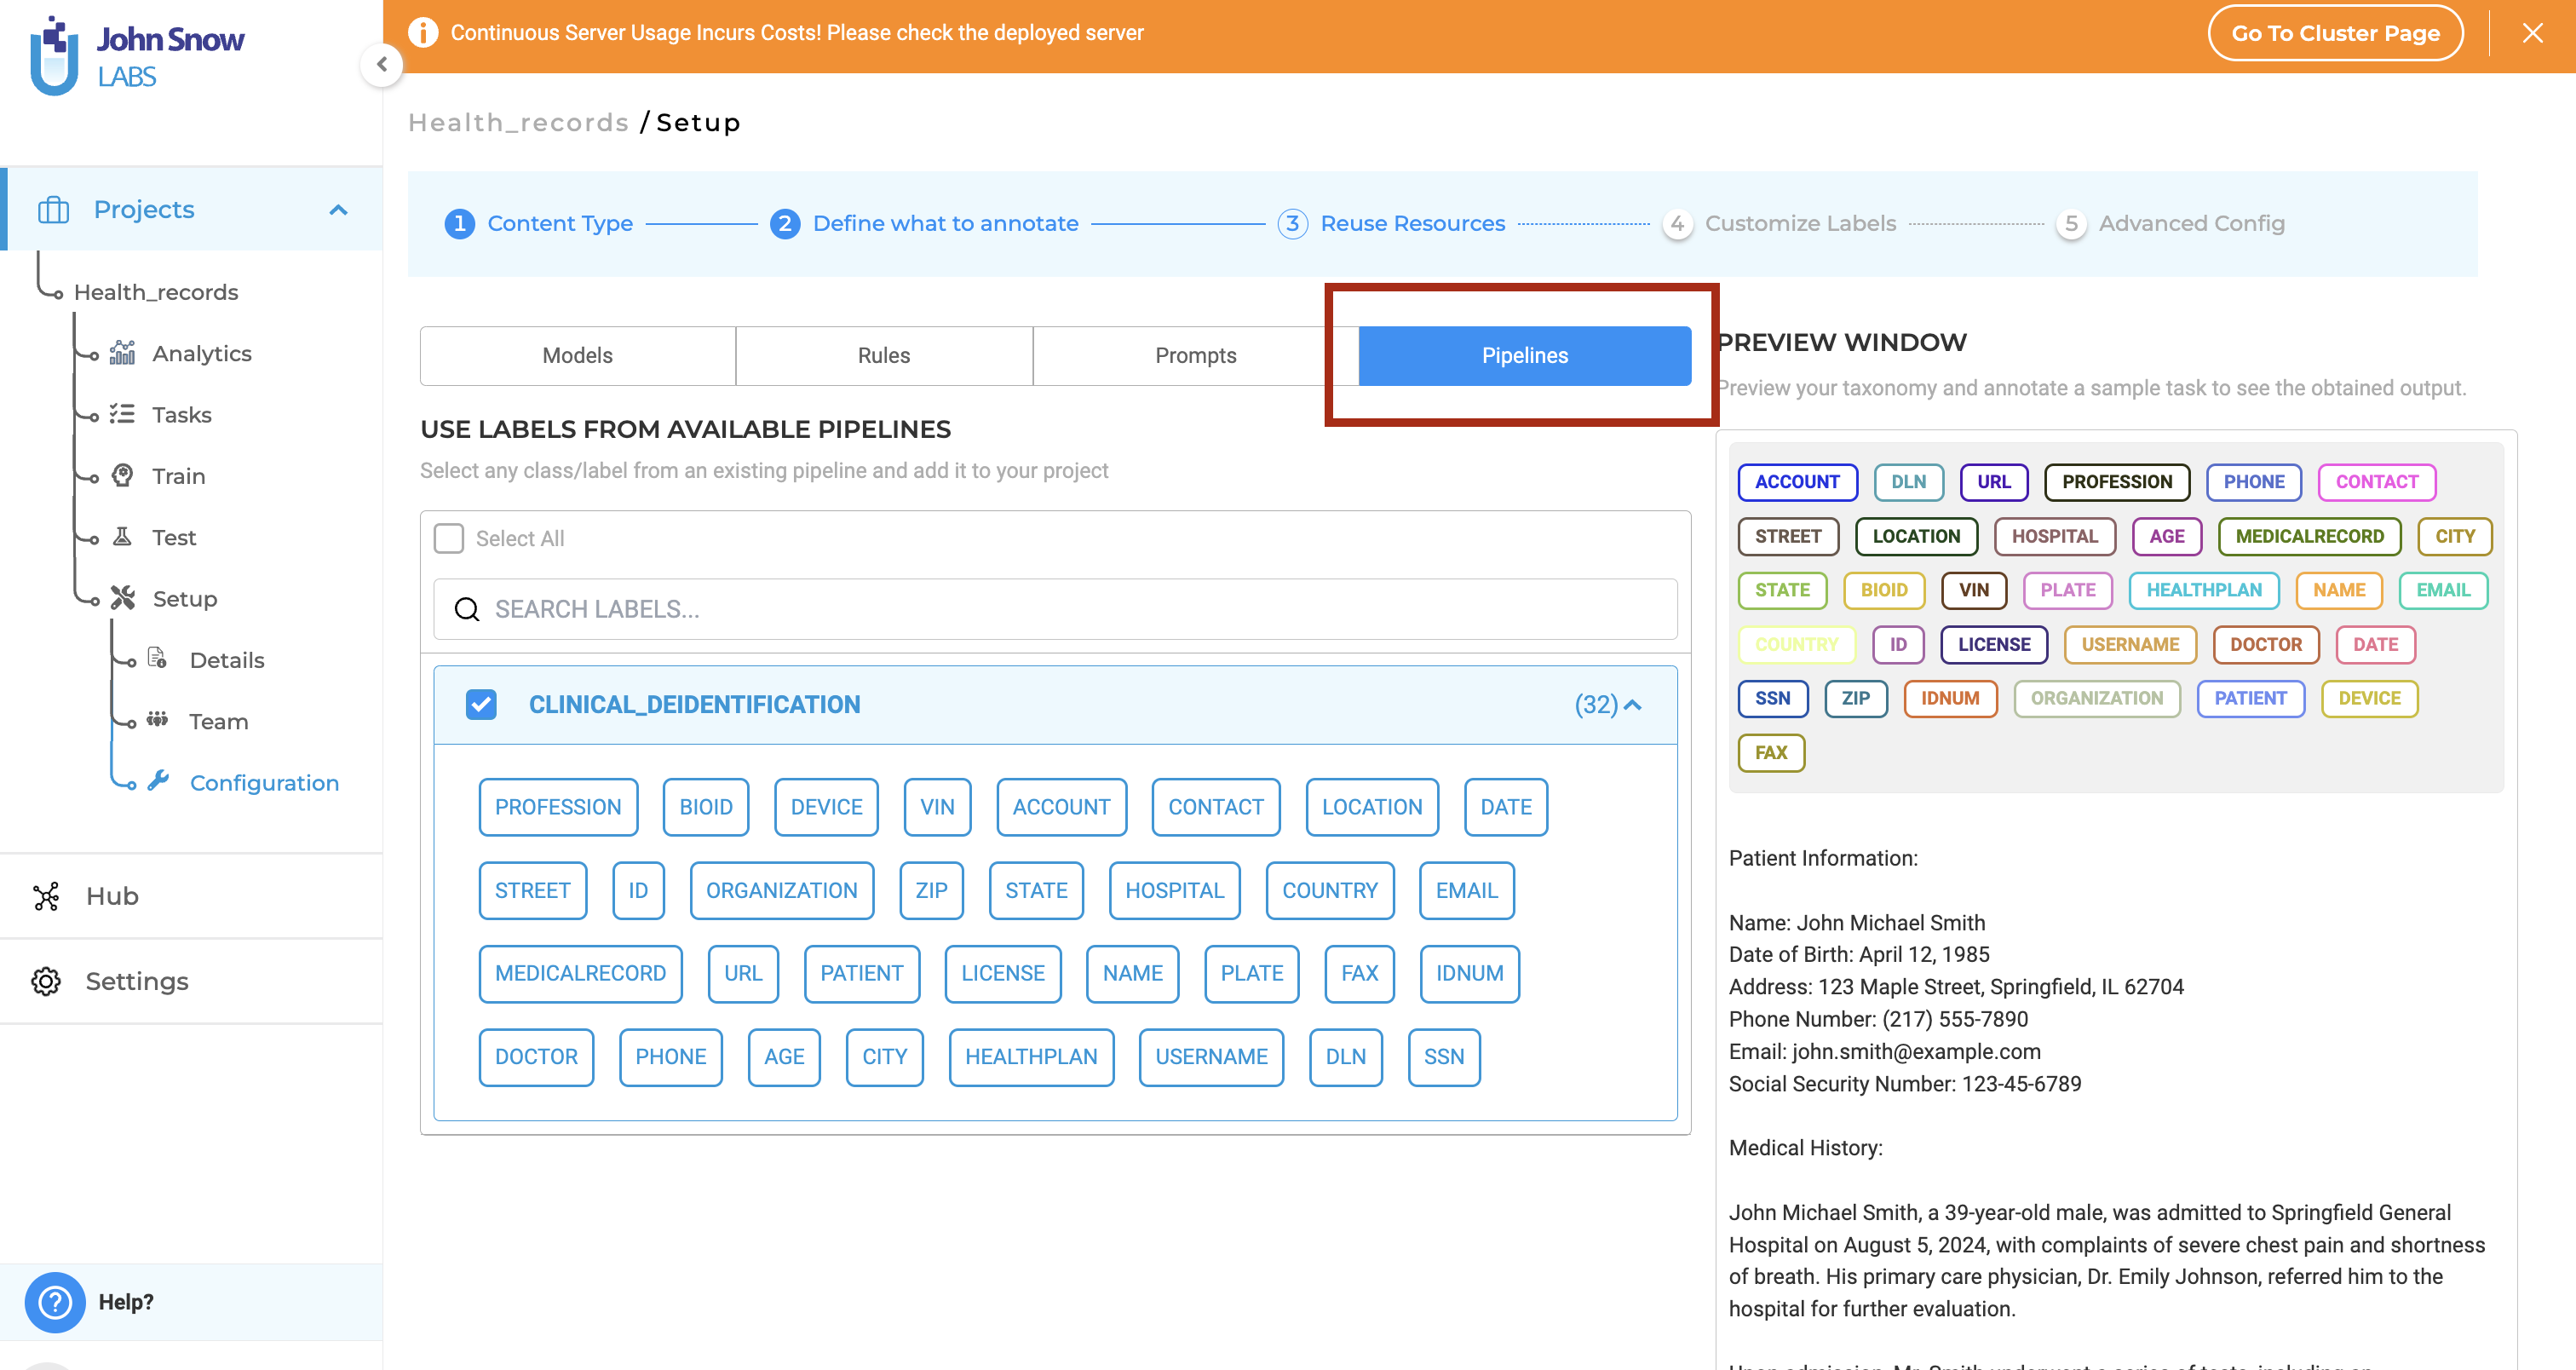
Task: Open Team in the sidebar tree
Action: click(218, 722)
